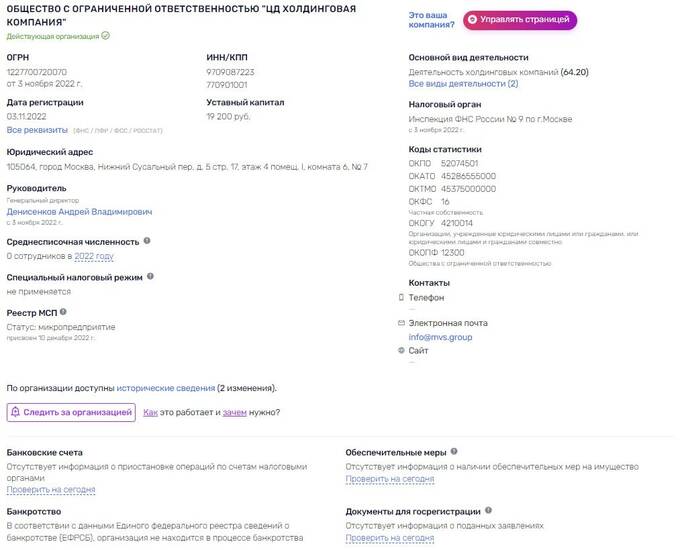
Task: Expand Все виды деятельности (2) link
Action: tap(463, 84)
